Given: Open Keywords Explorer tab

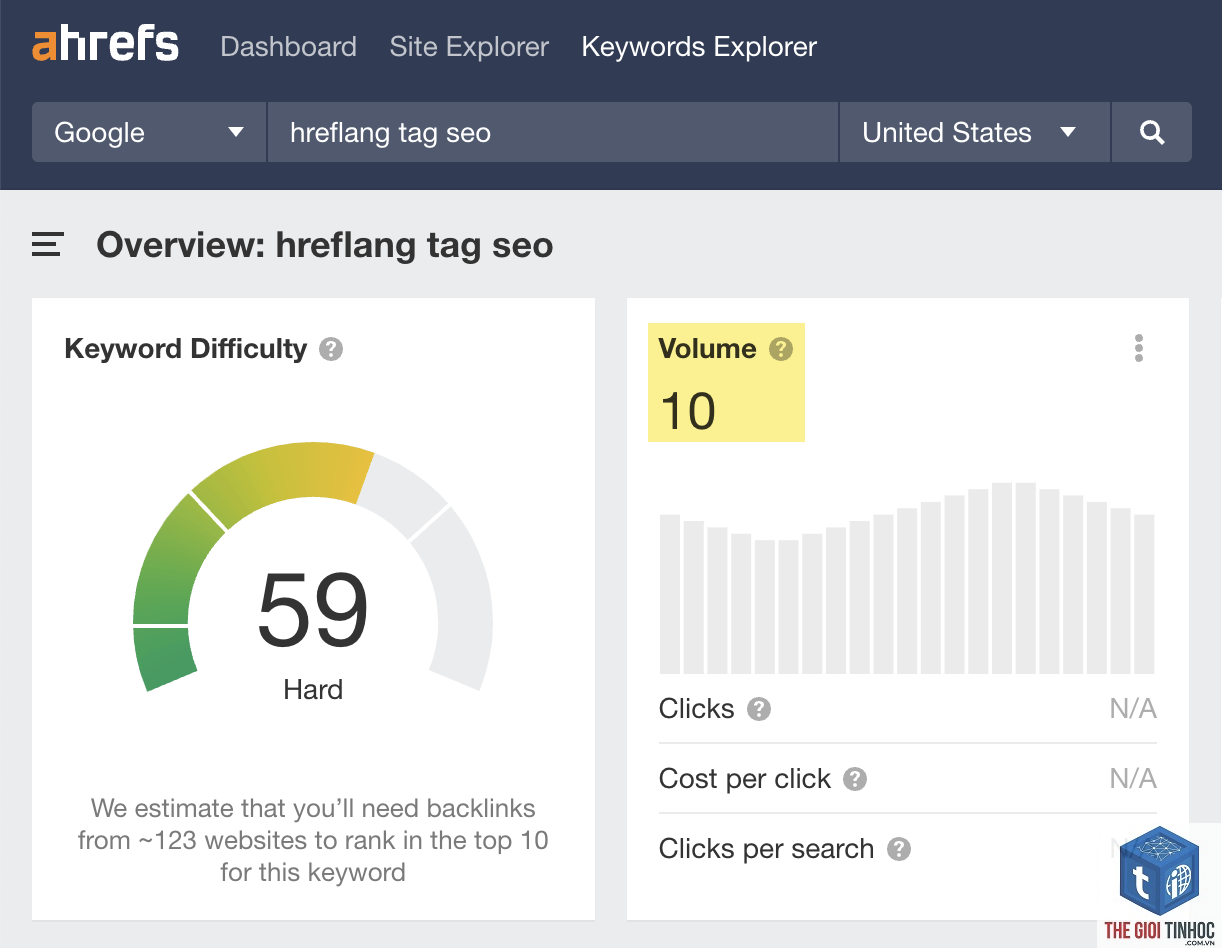Looking at the screenshot, I should coord(699,47).
